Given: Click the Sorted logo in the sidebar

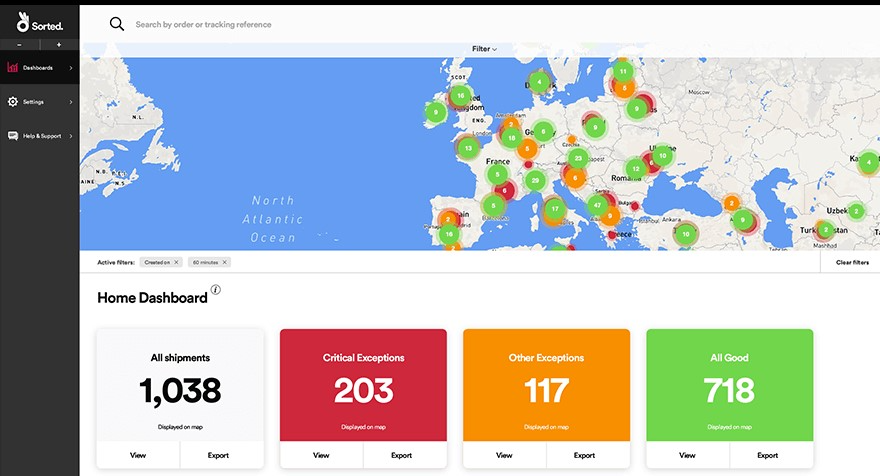Looking at the screenshot, I should [x=39, y=22].
